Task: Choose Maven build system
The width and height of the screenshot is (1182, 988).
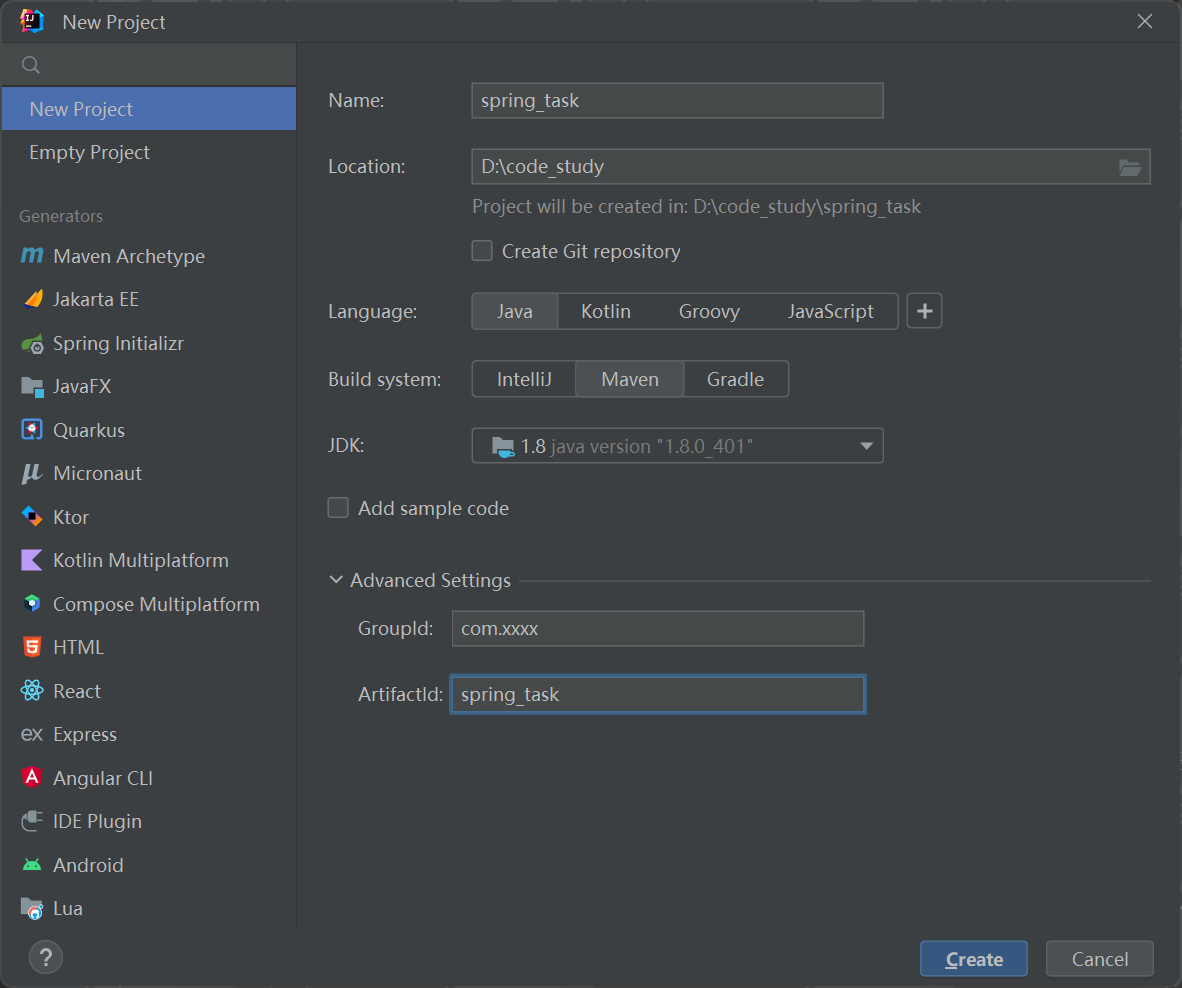Action: [x=629, y=379]
